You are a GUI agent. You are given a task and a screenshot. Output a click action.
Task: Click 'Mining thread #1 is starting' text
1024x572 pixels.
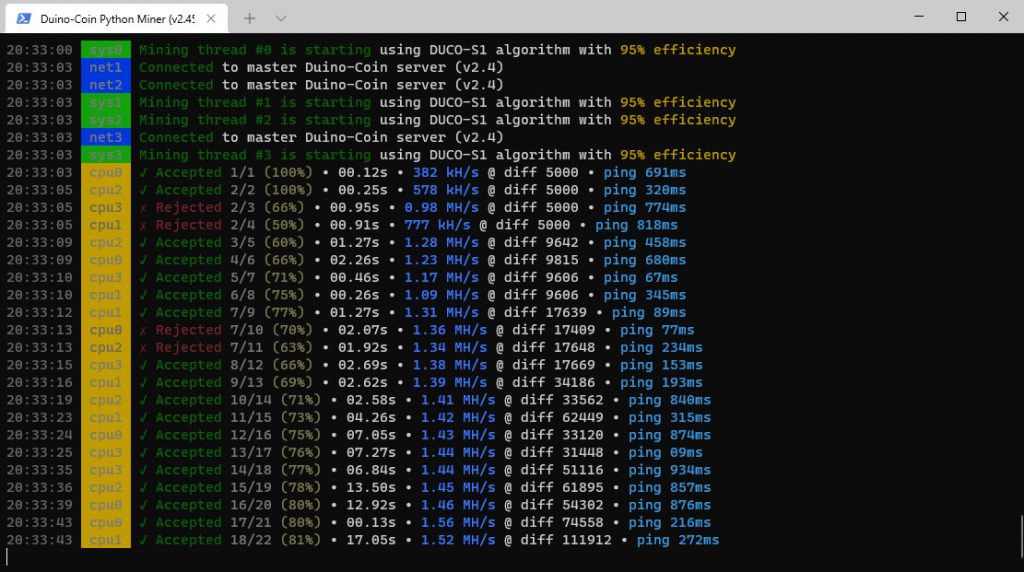click(x=255, y=103)
